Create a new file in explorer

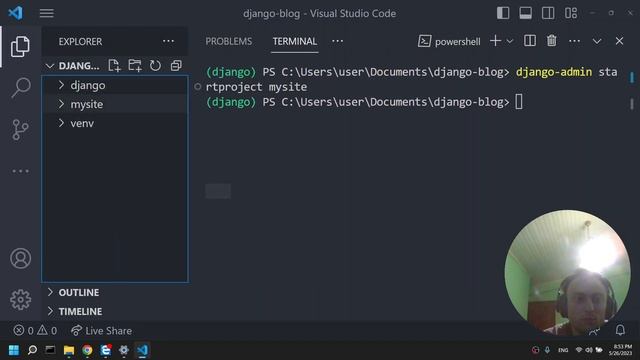114,66
